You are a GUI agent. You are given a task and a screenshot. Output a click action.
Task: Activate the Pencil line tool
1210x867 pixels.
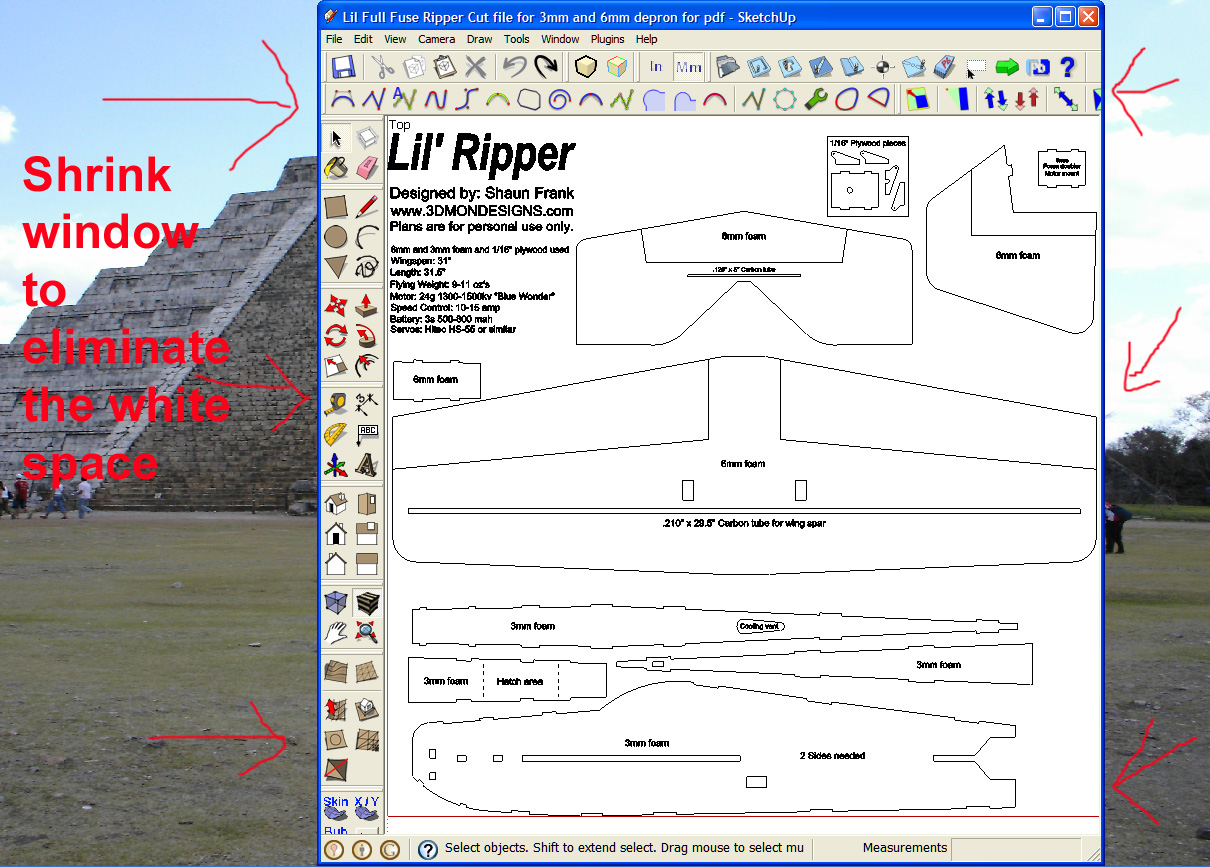367,207
